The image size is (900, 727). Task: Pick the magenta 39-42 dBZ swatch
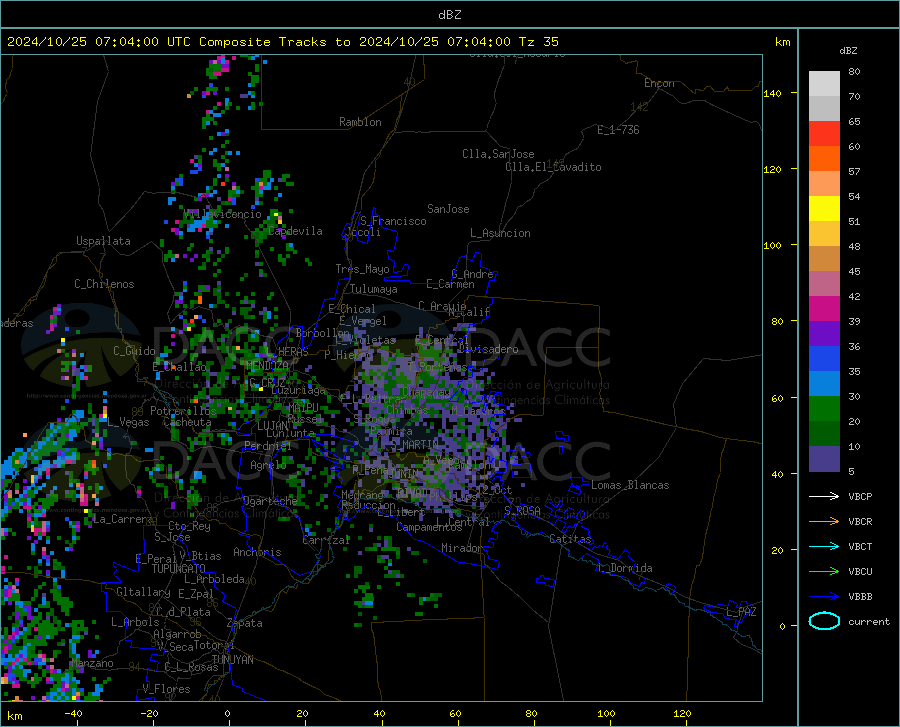tap(824, 309)
